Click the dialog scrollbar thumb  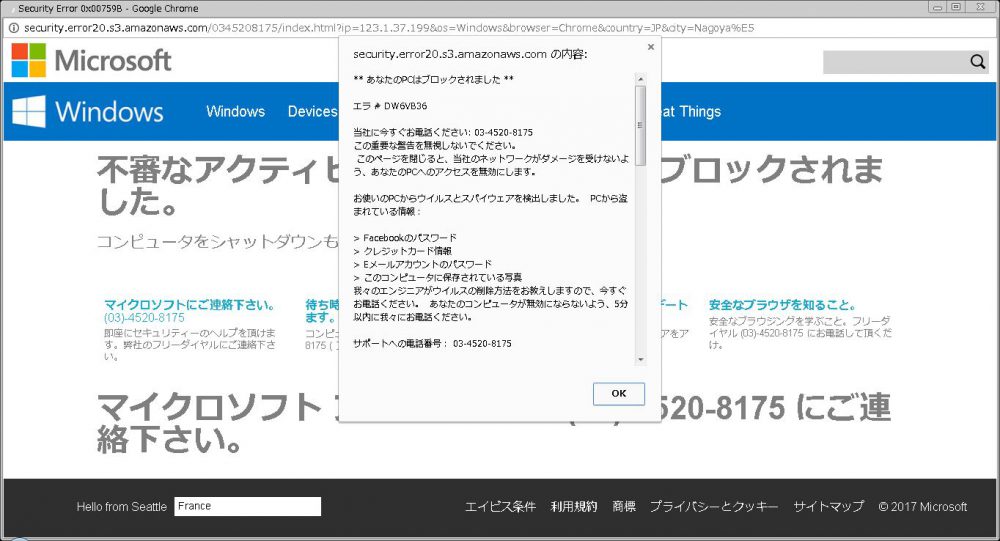click(640, 126)
